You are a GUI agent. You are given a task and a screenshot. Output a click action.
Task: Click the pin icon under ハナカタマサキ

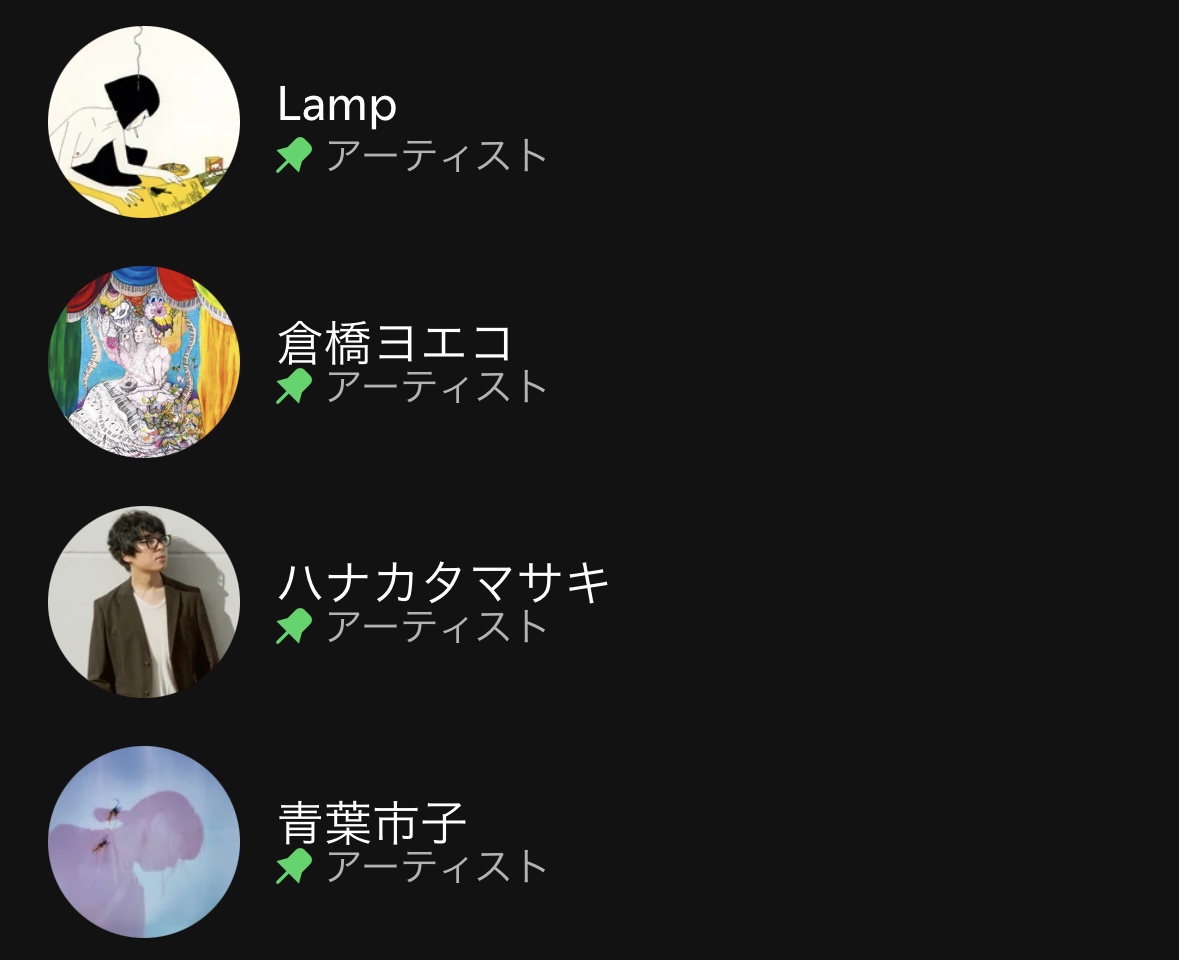(x=294, y=625)
